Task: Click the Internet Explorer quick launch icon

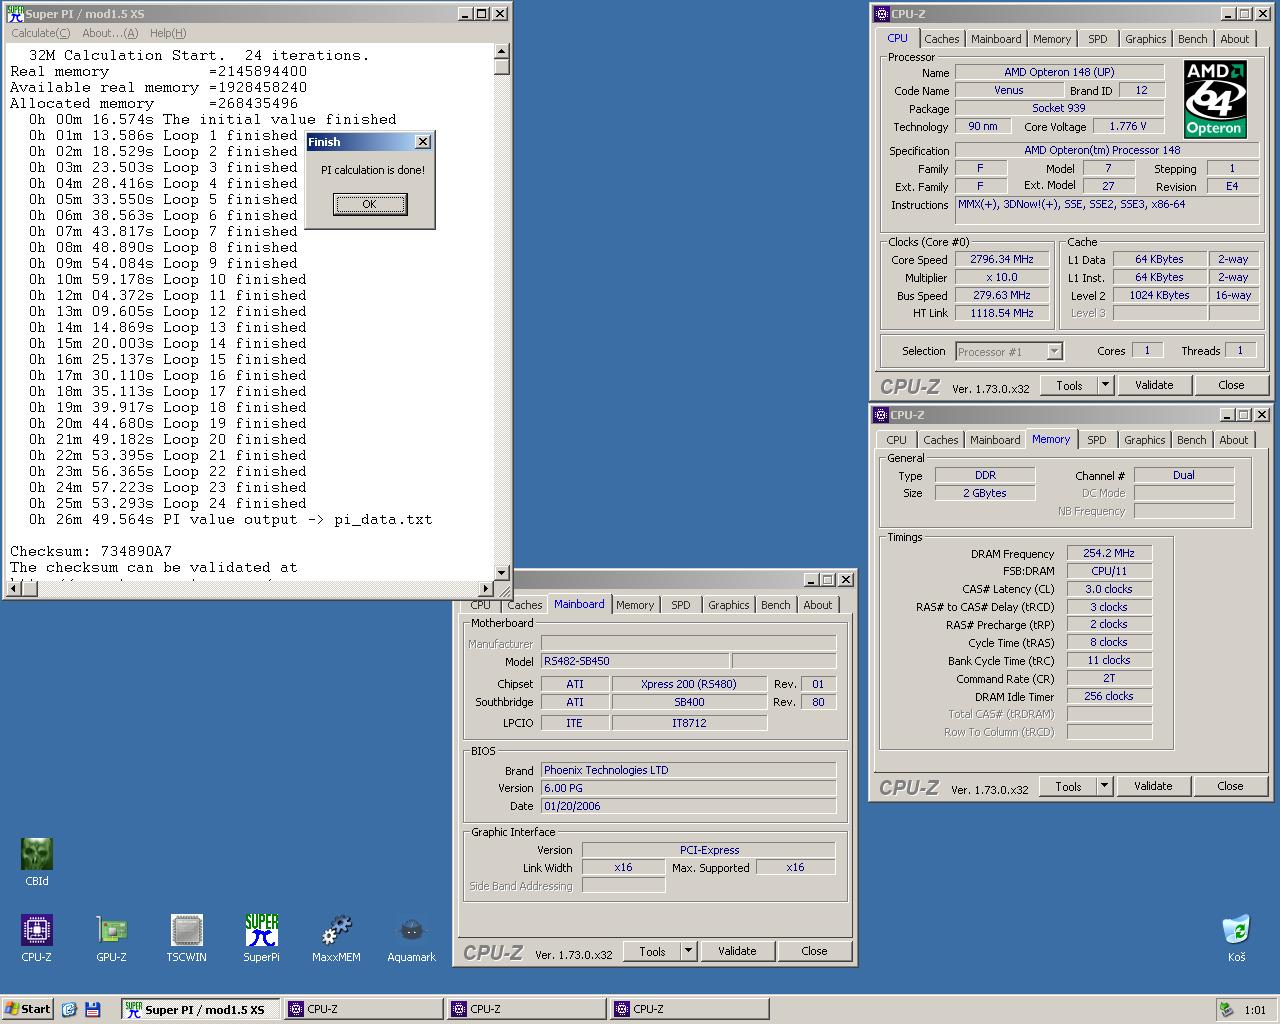Action: point(69,1009)
